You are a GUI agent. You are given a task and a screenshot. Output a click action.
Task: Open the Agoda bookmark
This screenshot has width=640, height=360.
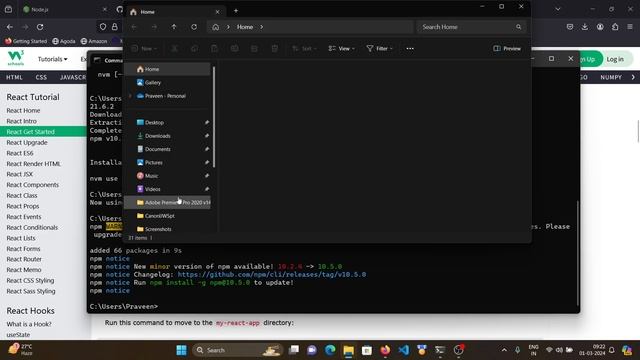(64, 41)
